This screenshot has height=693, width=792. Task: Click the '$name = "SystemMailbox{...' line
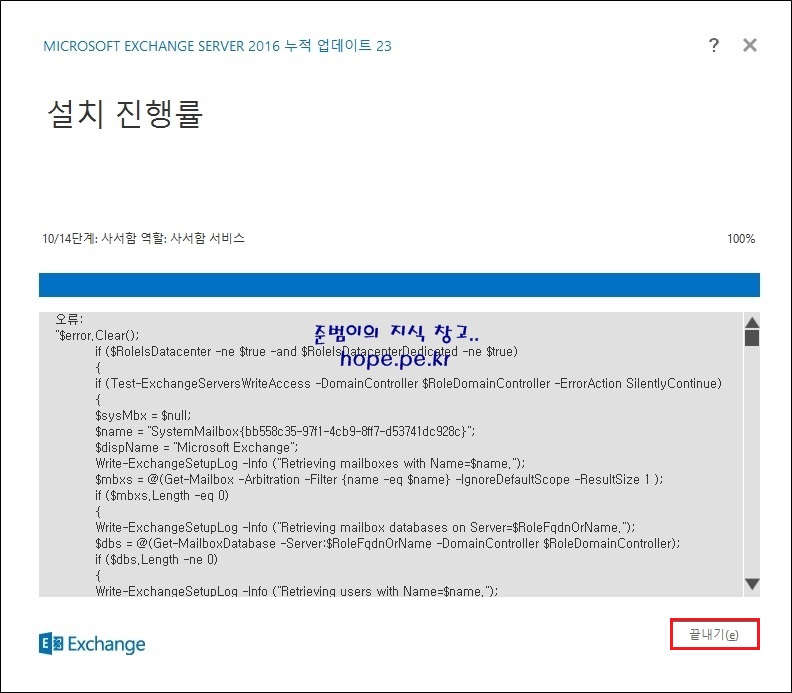(x=285, y=431)
